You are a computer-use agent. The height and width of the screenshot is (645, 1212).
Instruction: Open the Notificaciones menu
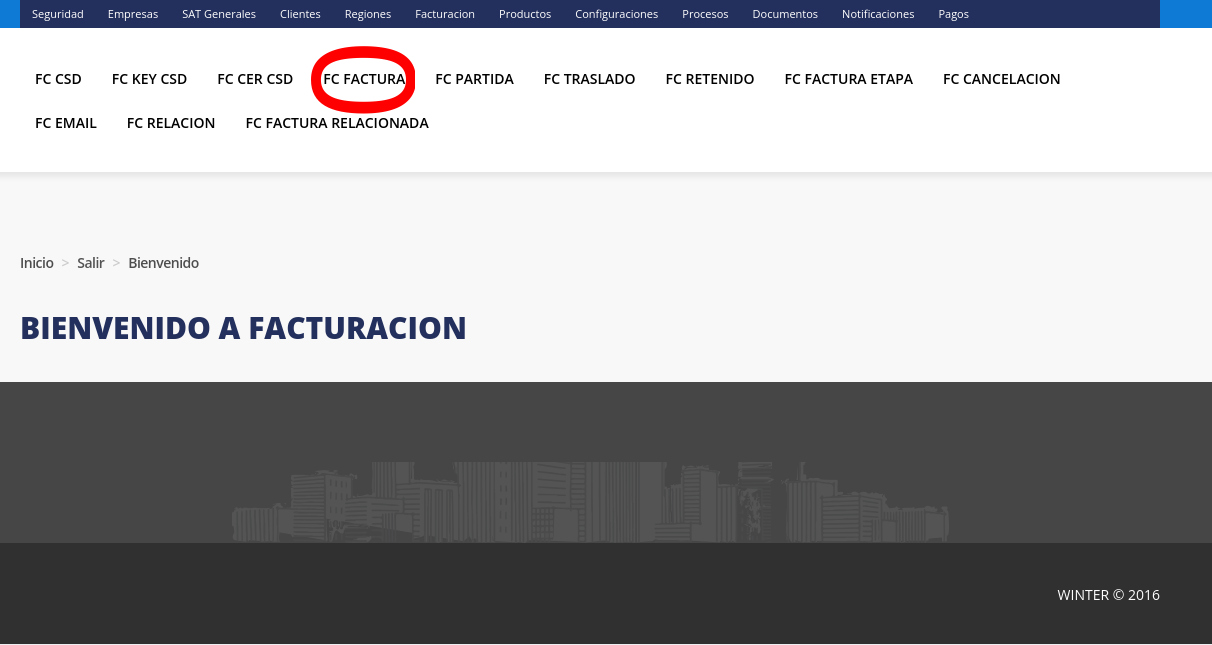click(878, 14)
